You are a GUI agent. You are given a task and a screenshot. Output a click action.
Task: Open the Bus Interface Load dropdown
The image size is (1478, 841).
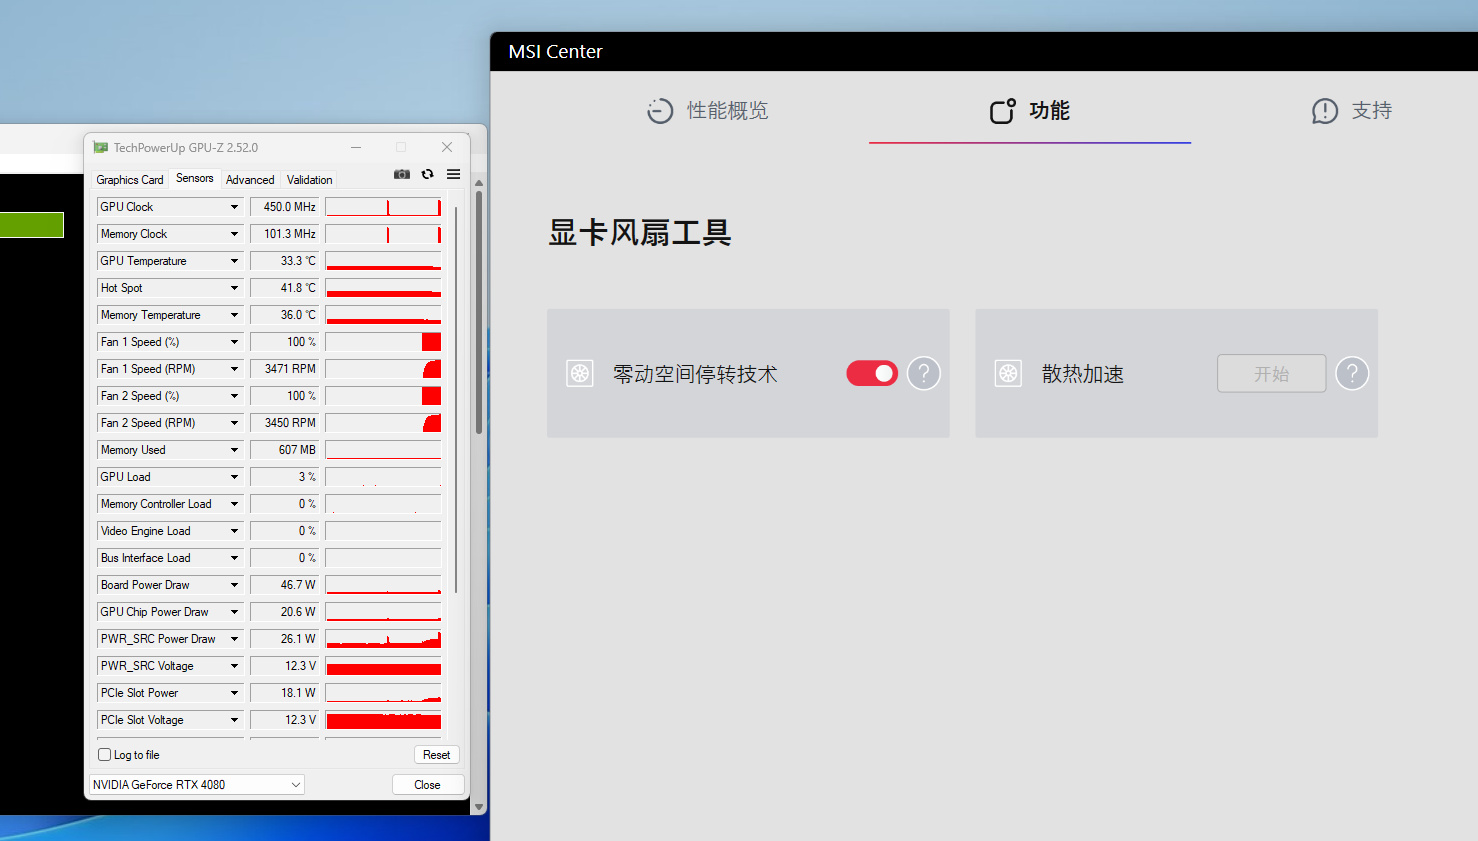coord(234,558)
